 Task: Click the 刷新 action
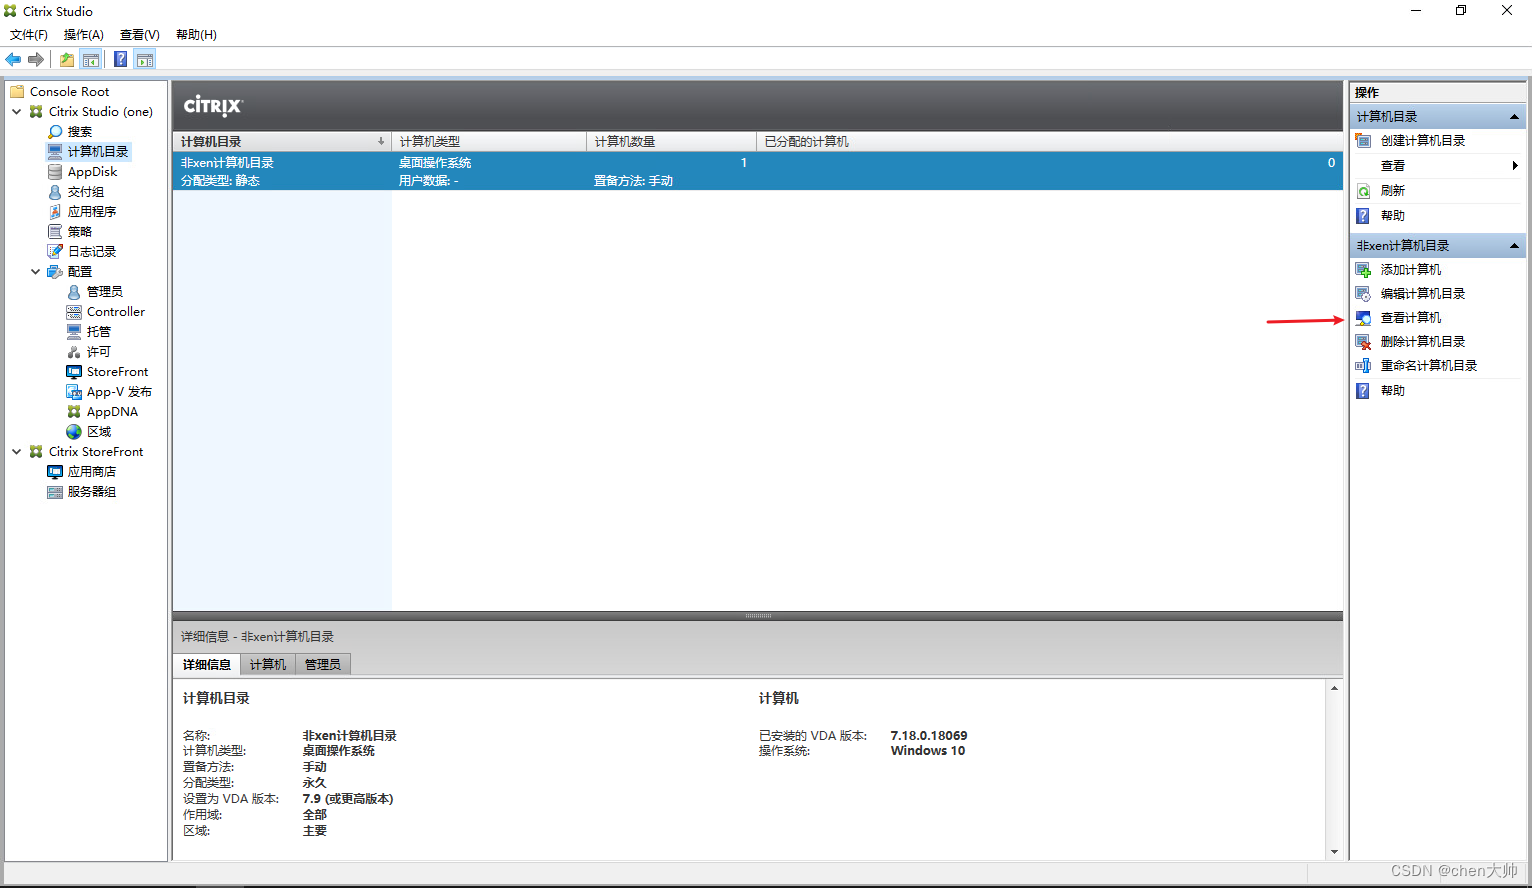[1393, 191]
